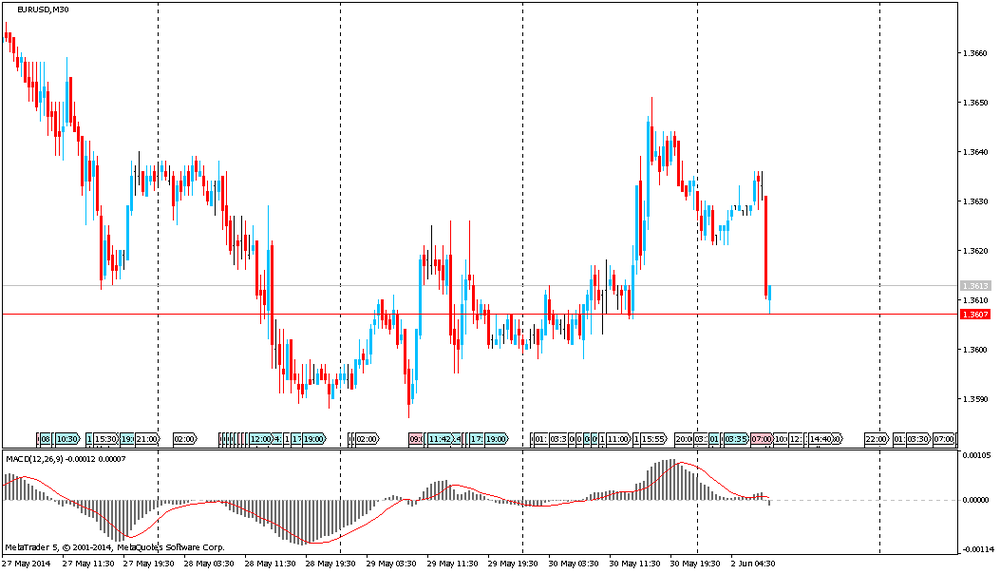This screenshot has width=1000, height=574.
Task: Open the 11:00 event marker
Action: (618, 439)
